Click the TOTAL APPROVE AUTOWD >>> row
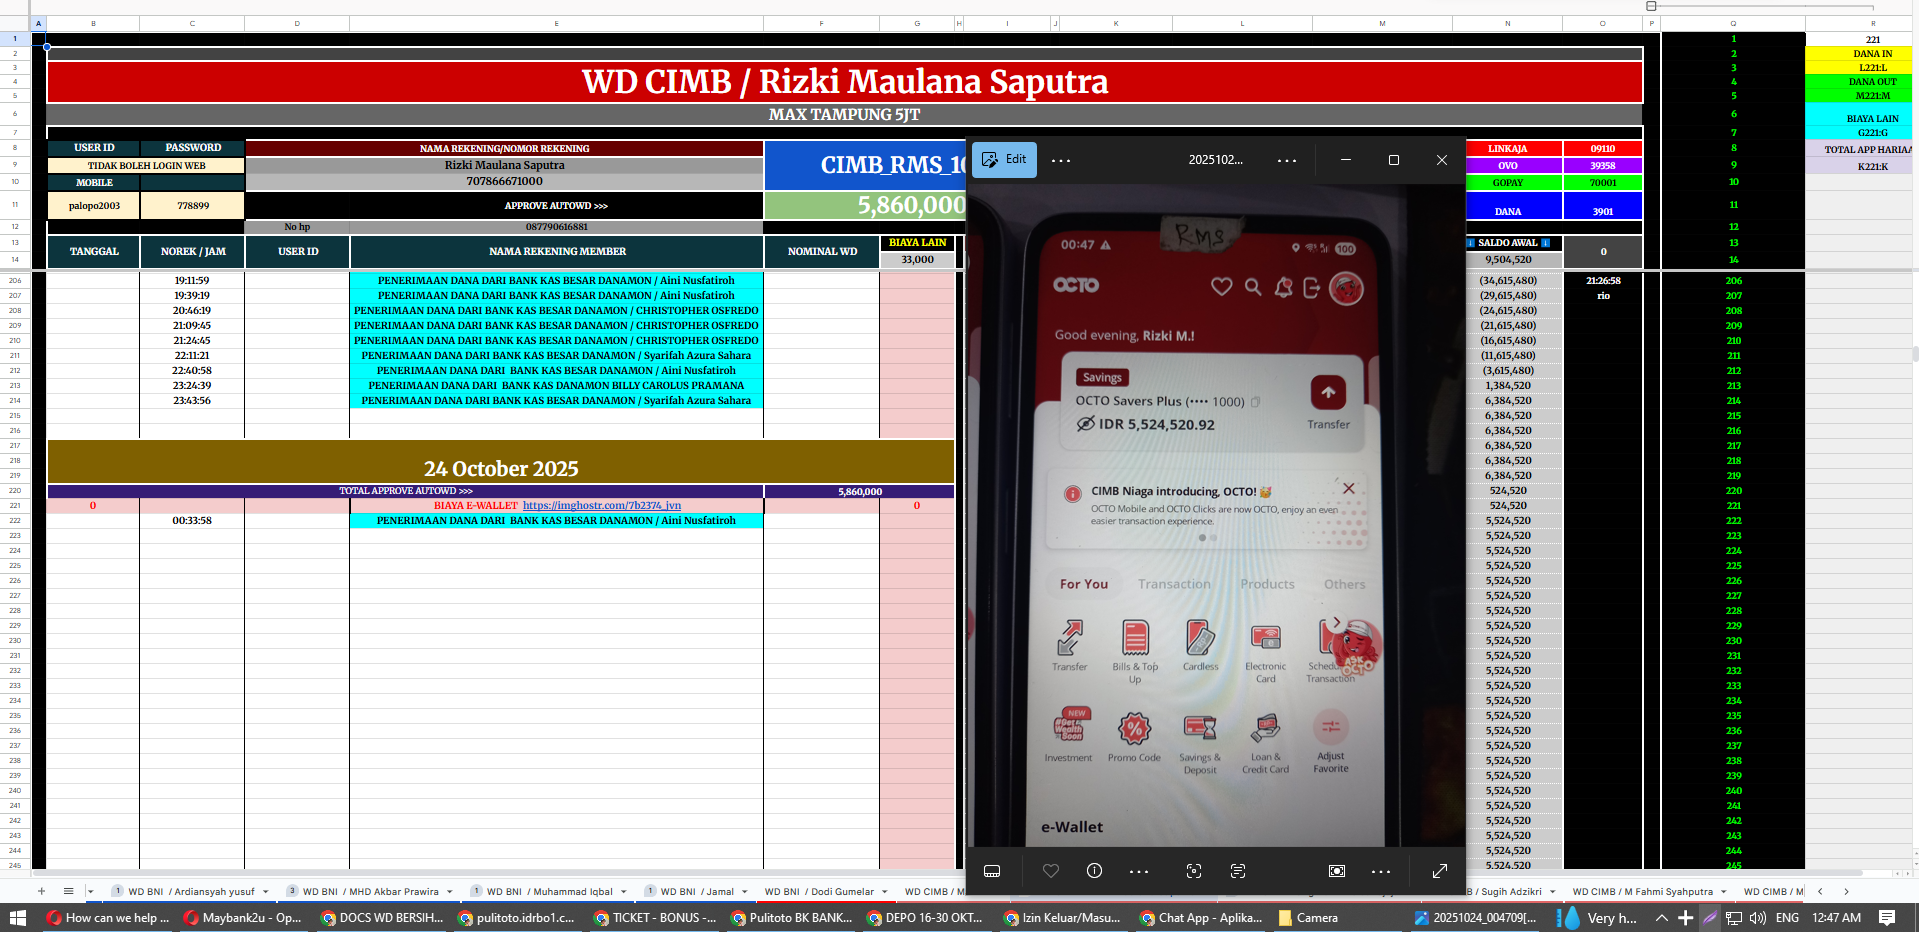The height and width of the screenshot is (932, 1919). click(x=405, y=491)
